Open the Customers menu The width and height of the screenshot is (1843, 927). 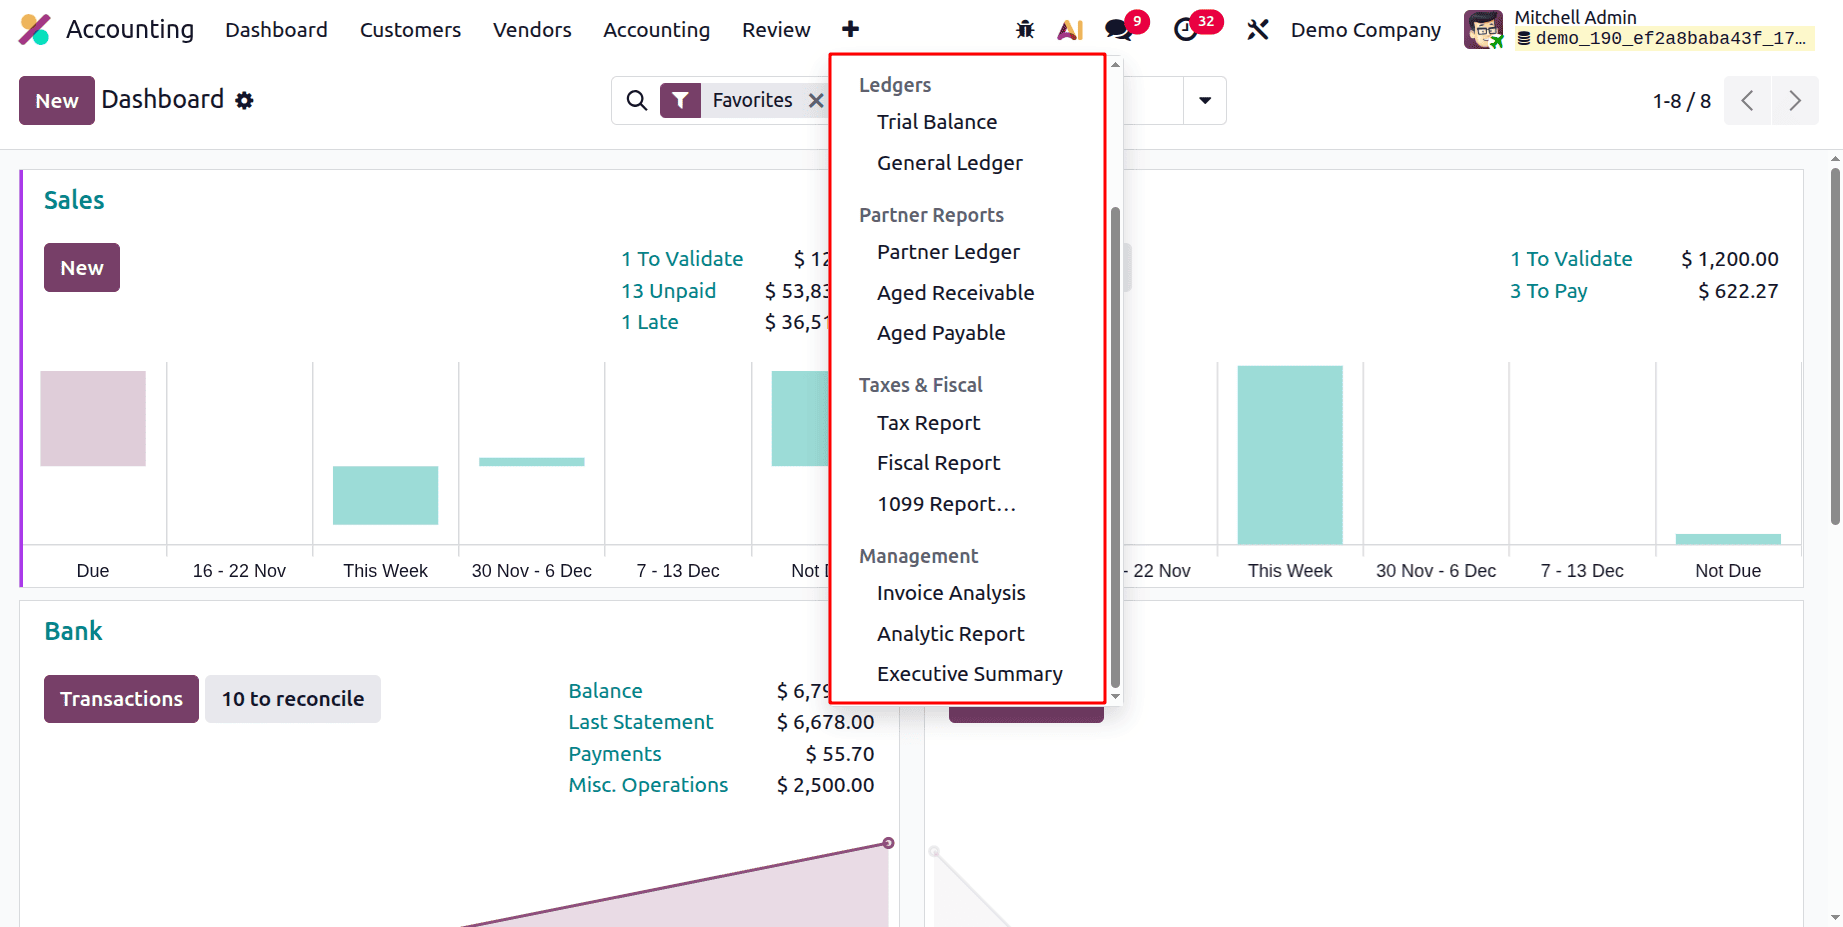pos(410,30)
